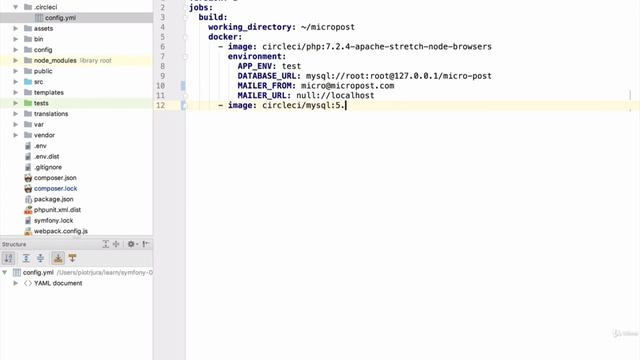Click symfony.lock file icon
This screenshot has height=360, width=640.
click(28, 220)
